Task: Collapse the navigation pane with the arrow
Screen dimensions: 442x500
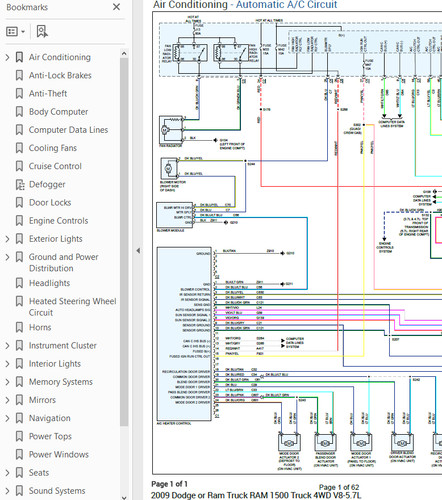Action: (x=138, y=251)
